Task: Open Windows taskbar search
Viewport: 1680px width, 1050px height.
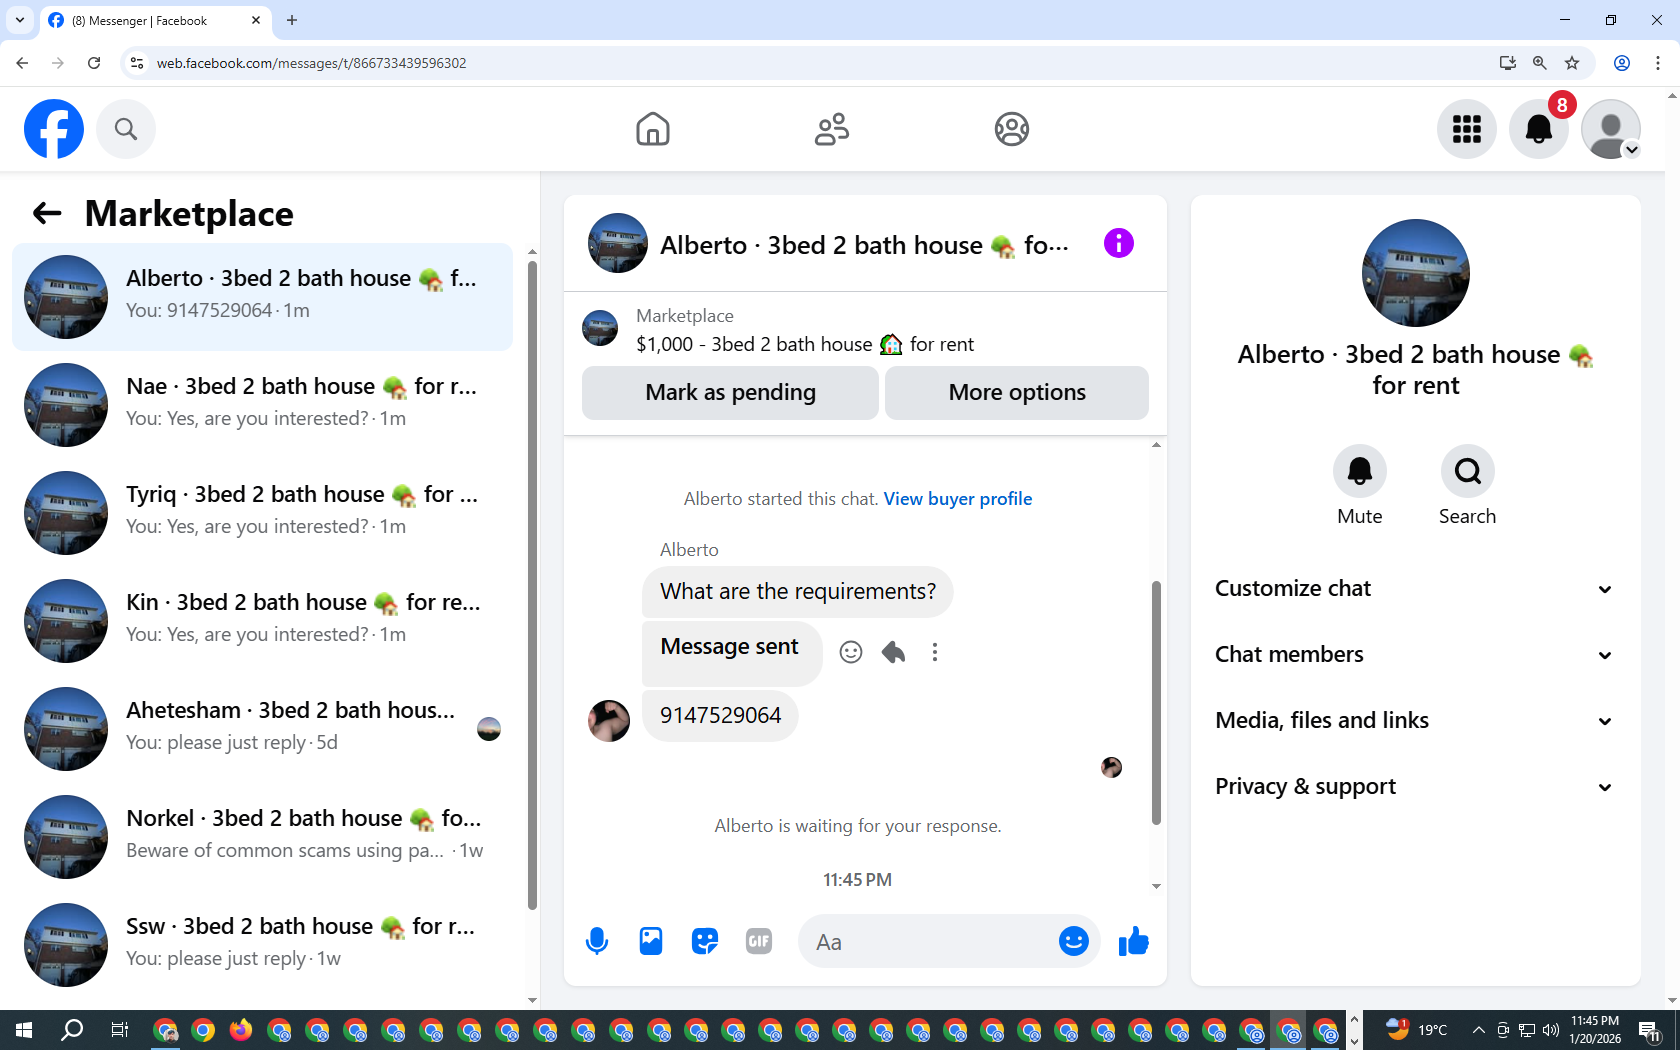Action: pyautogui.click(x=72, y=1030)
